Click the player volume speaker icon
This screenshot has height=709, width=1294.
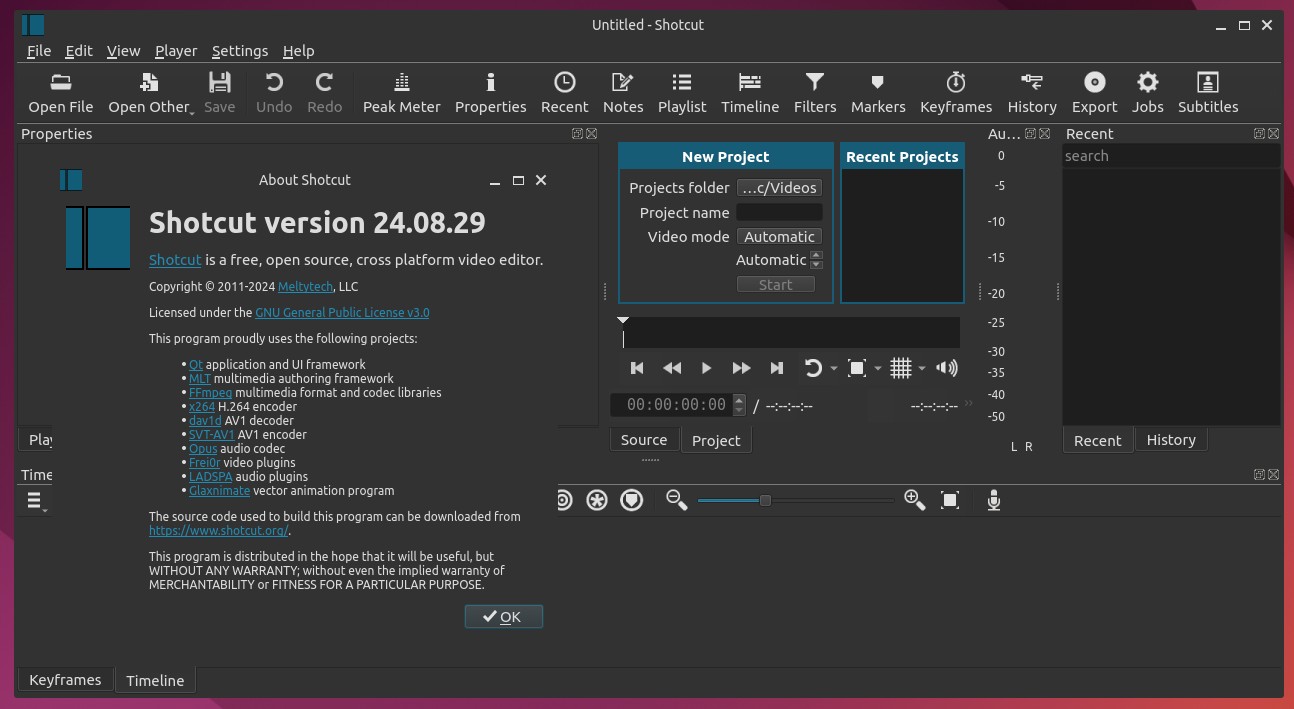click(946, 368)
